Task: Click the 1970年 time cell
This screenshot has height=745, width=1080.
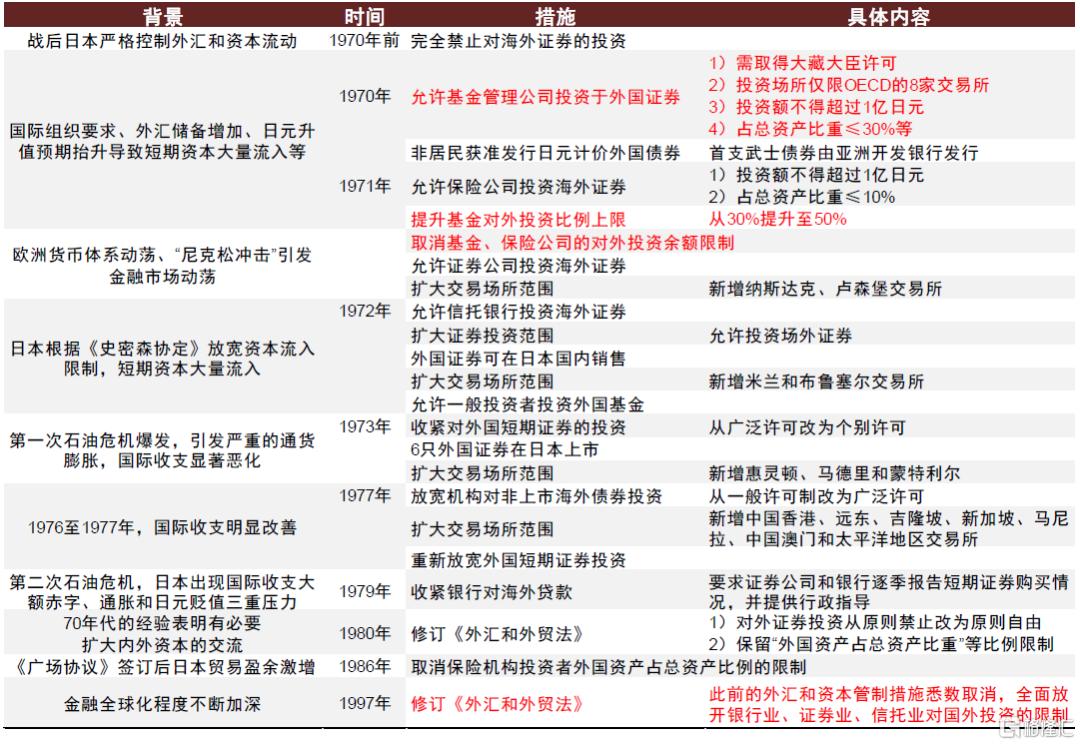Action: point(364,96)
